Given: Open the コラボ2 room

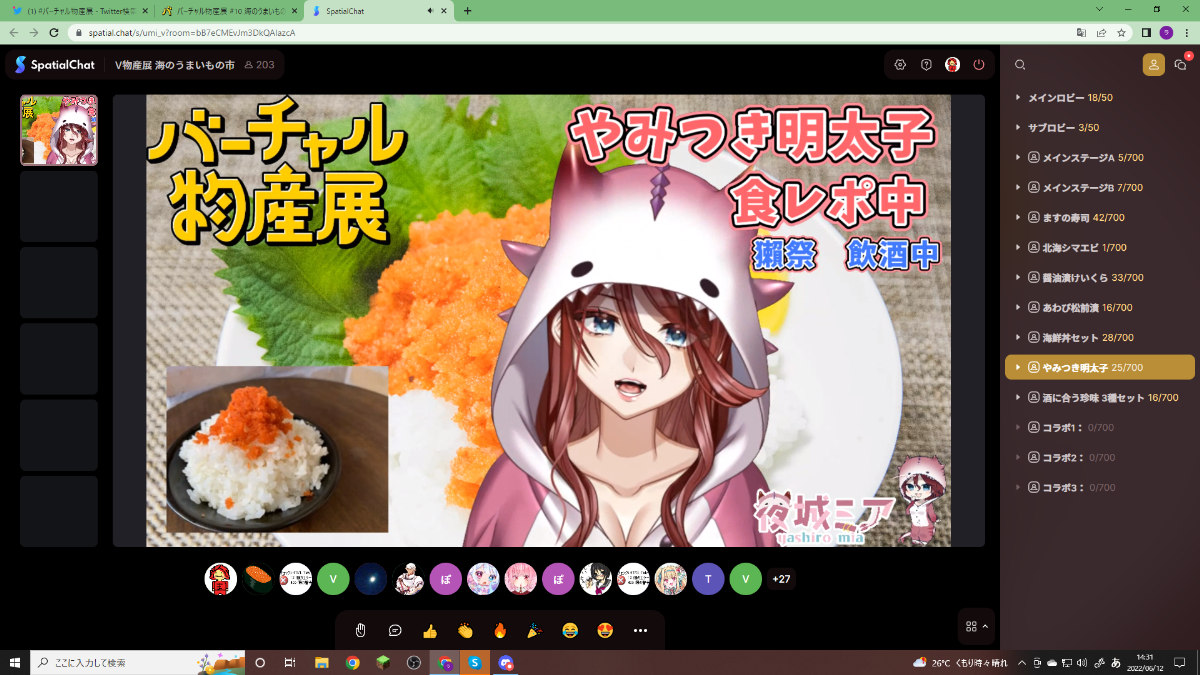Looking at the screenshot, I should [1100, 457].
